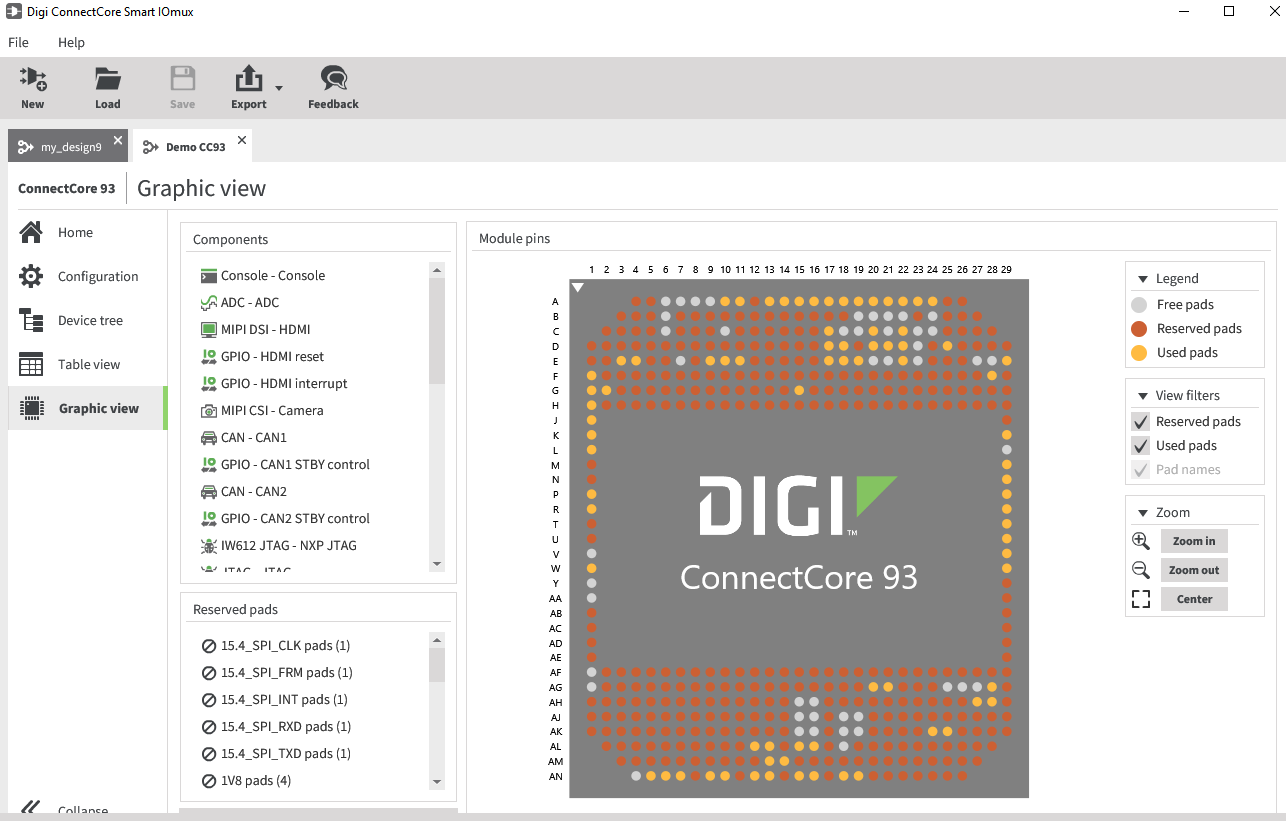Close the my_design9 tab
Viewport: 1286px width, 821px height.
118,140
